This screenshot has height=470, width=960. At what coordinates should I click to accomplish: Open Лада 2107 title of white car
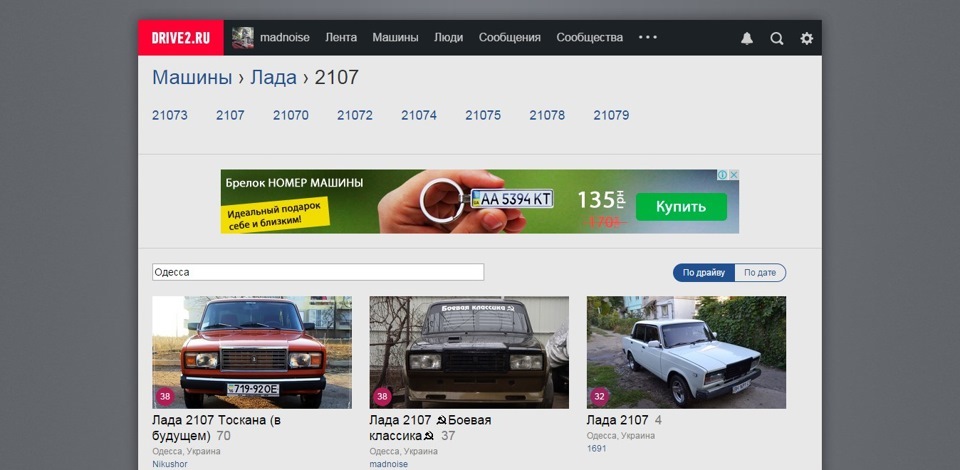617,420
